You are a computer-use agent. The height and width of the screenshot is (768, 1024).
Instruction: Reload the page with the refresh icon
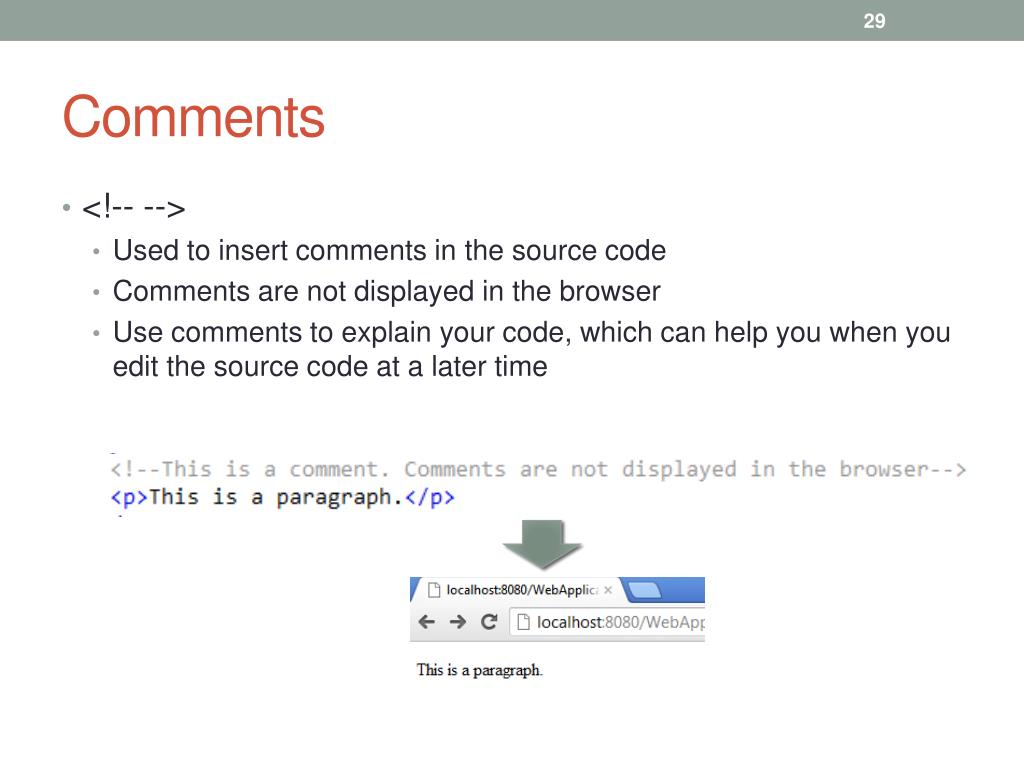(489, 622)
